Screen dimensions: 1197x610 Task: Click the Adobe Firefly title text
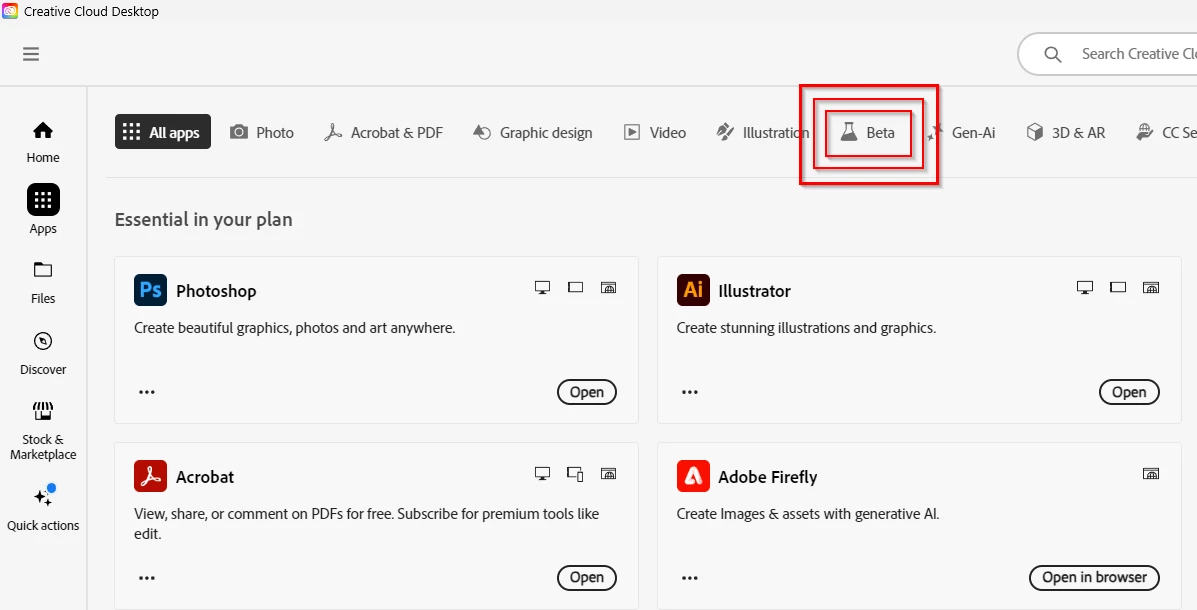click(x=767, y=477)
